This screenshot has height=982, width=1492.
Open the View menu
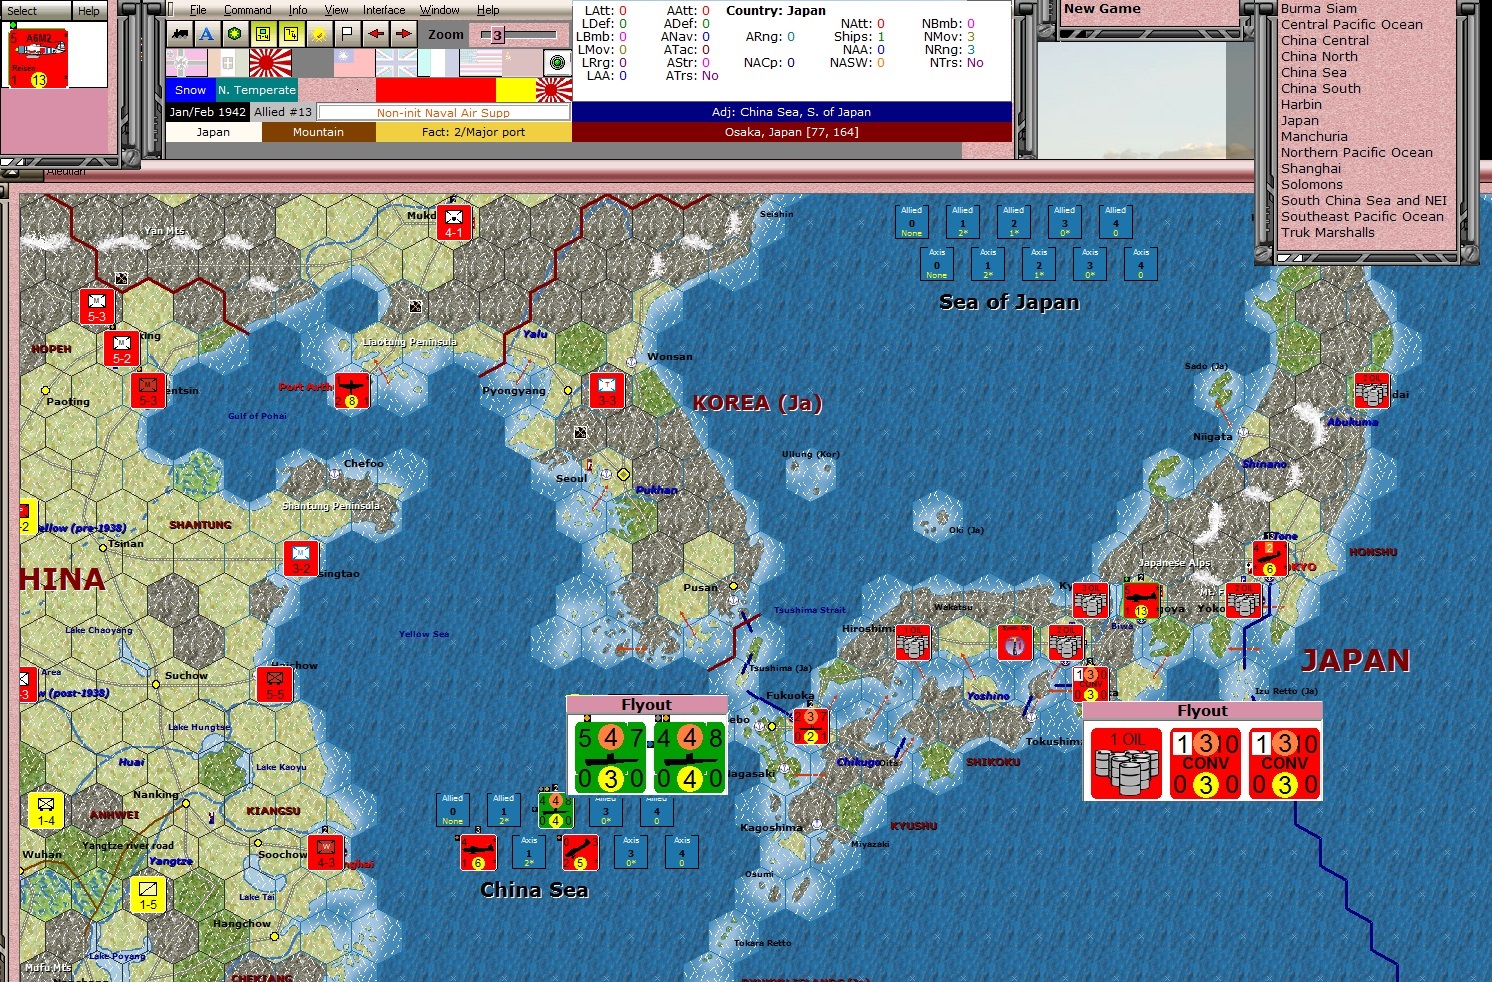tap(336, 10)
